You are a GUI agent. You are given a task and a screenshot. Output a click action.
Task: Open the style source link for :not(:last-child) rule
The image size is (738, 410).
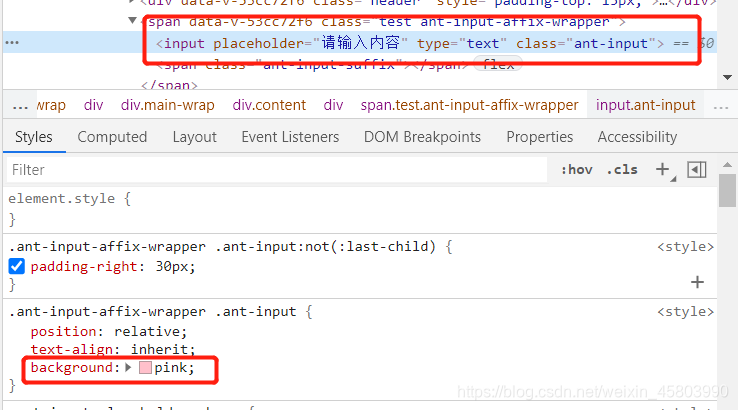tap(685, 247)
